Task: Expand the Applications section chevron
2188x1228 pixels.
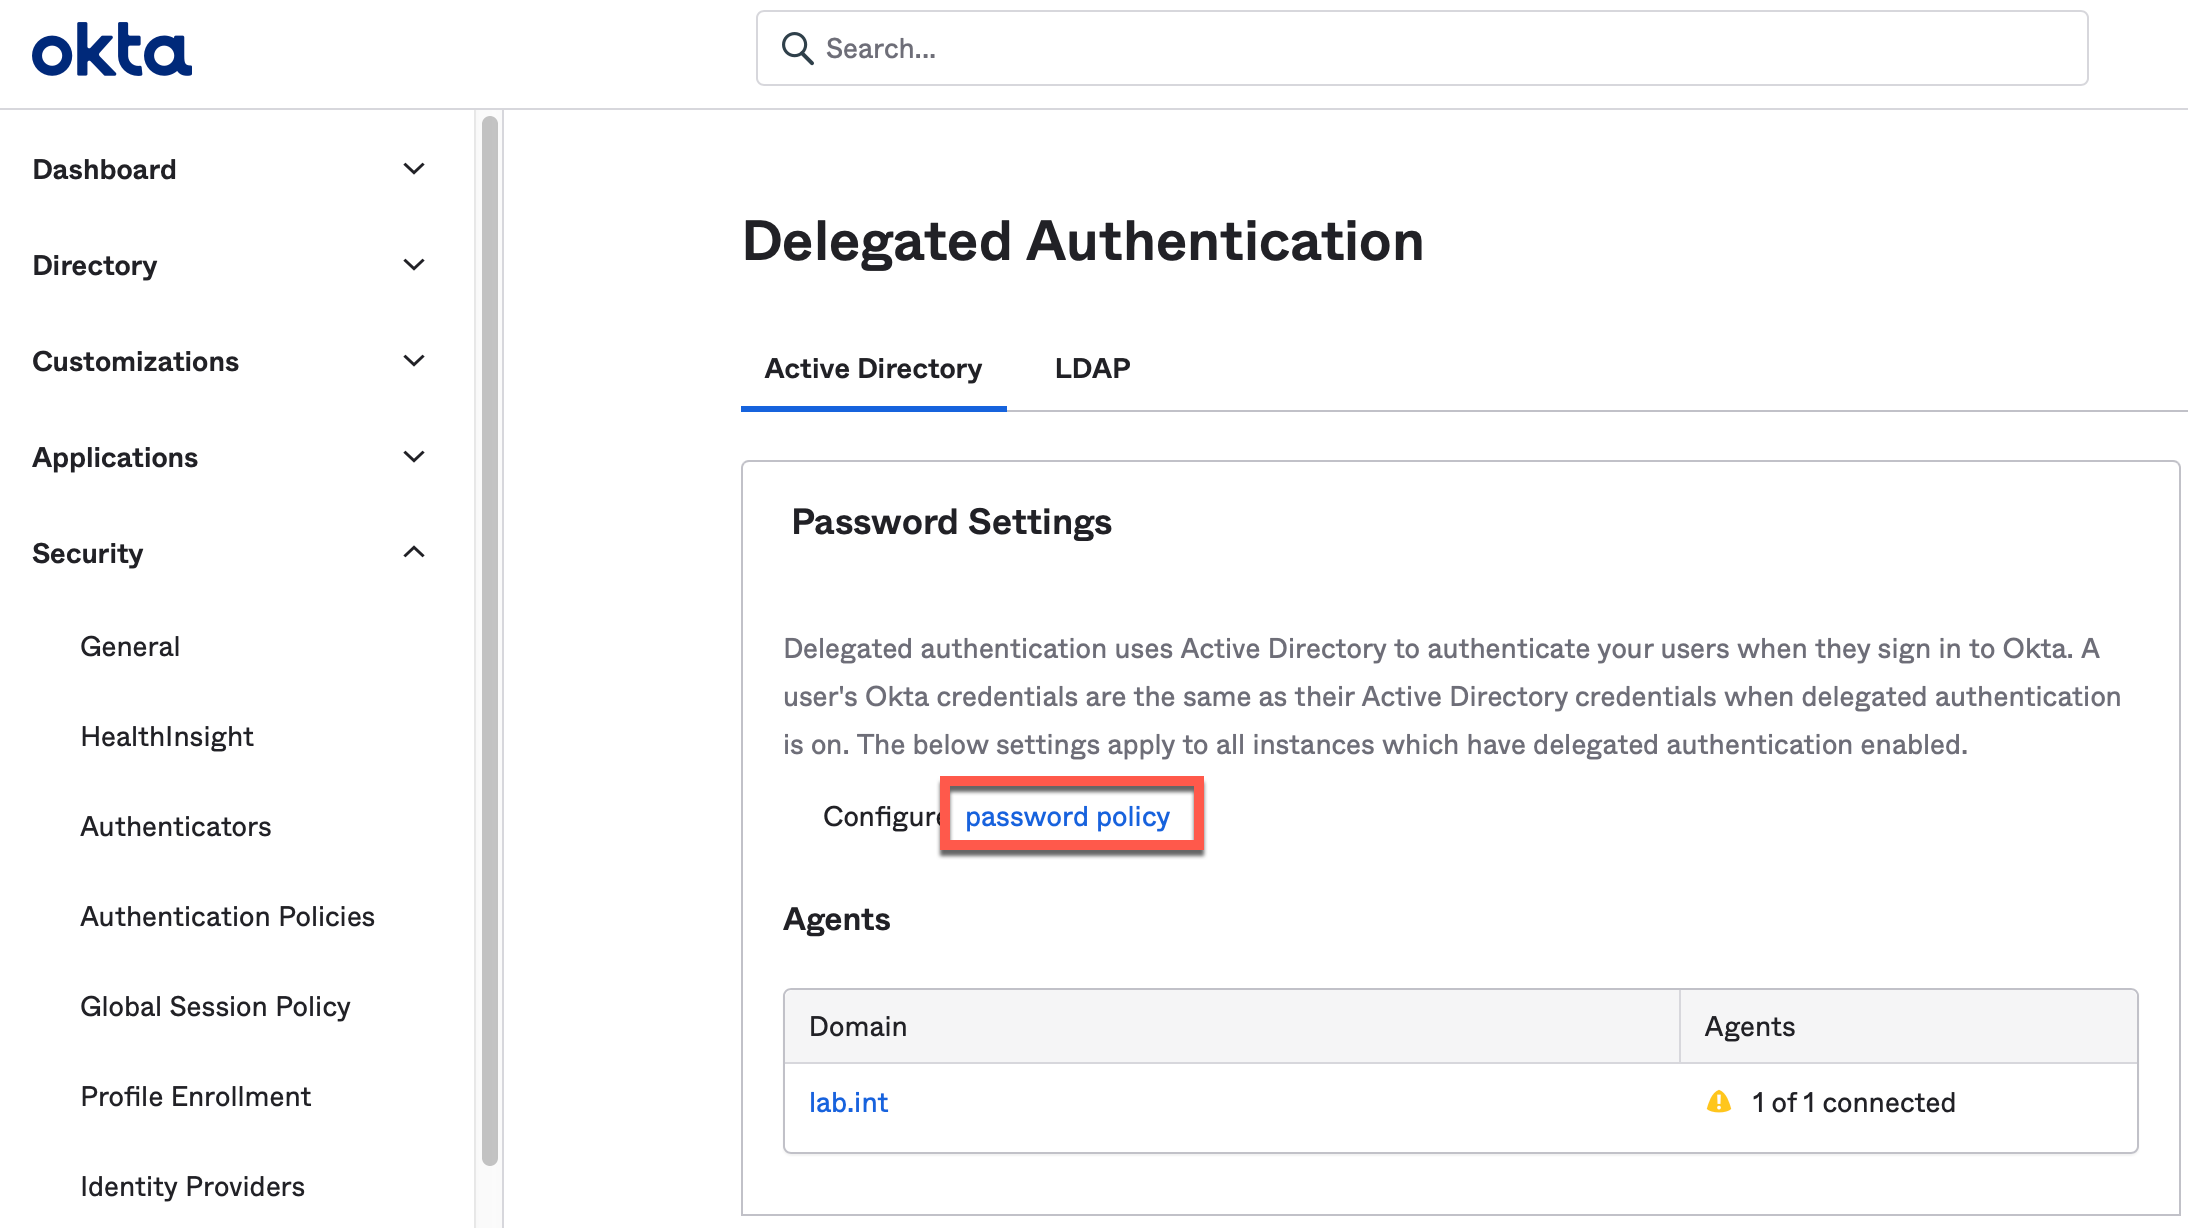Action: point(414,457)
